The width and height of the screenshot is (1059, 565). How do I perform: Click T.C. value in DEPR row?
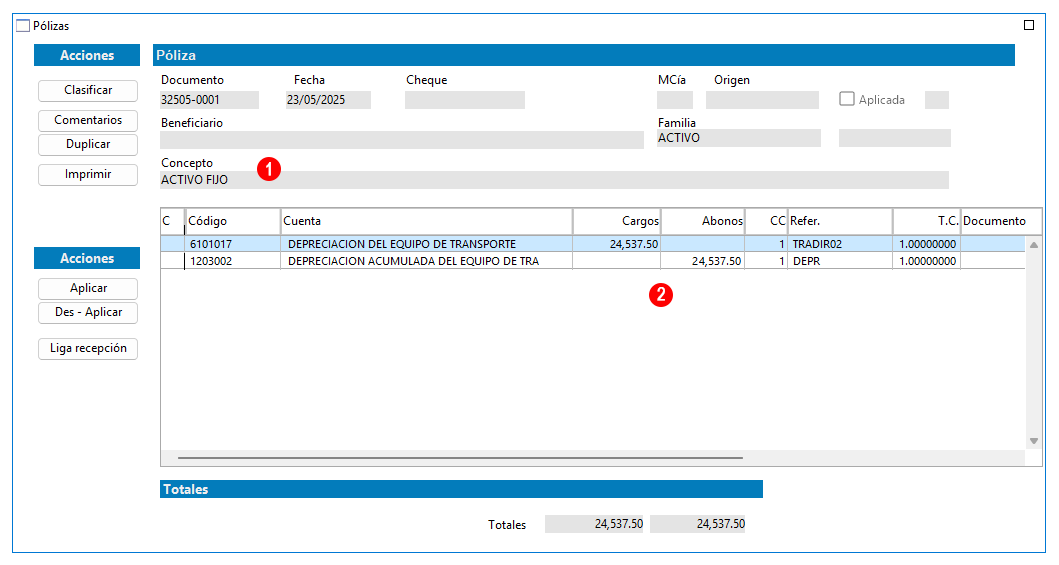tap(927, 261)
